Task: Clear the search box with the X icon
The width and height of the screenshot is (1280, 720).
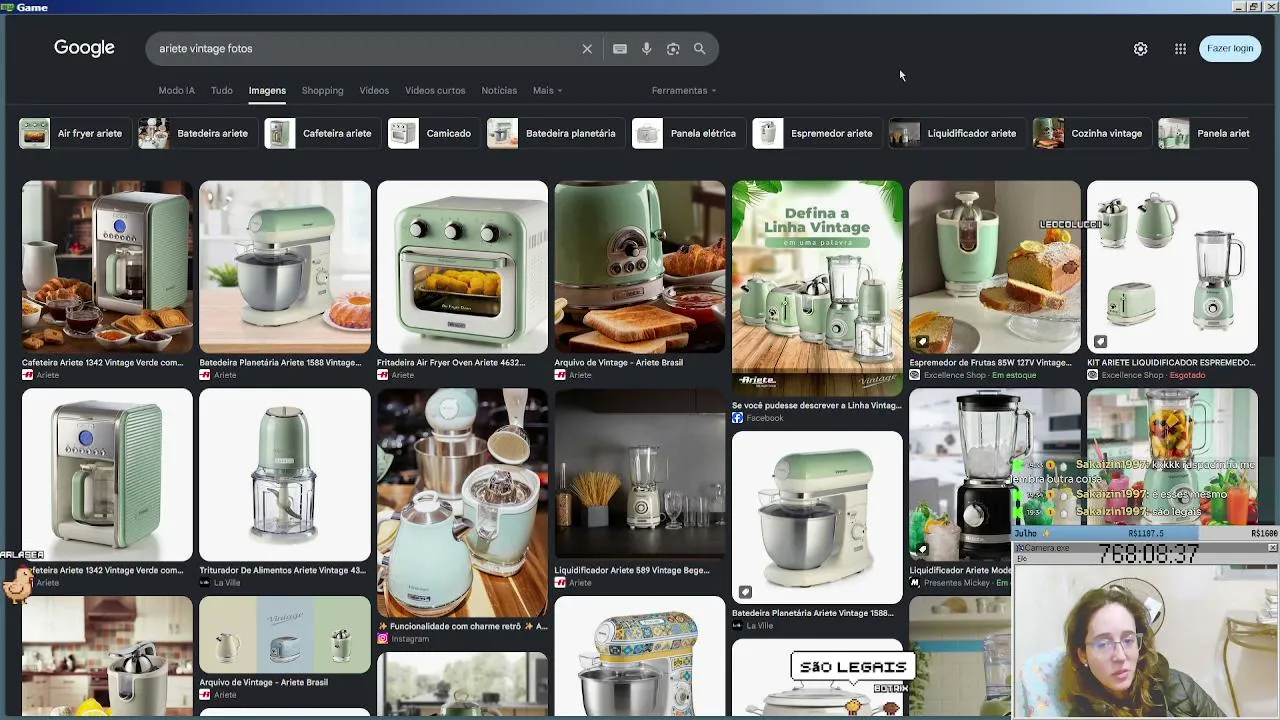Action: [587, 49]
